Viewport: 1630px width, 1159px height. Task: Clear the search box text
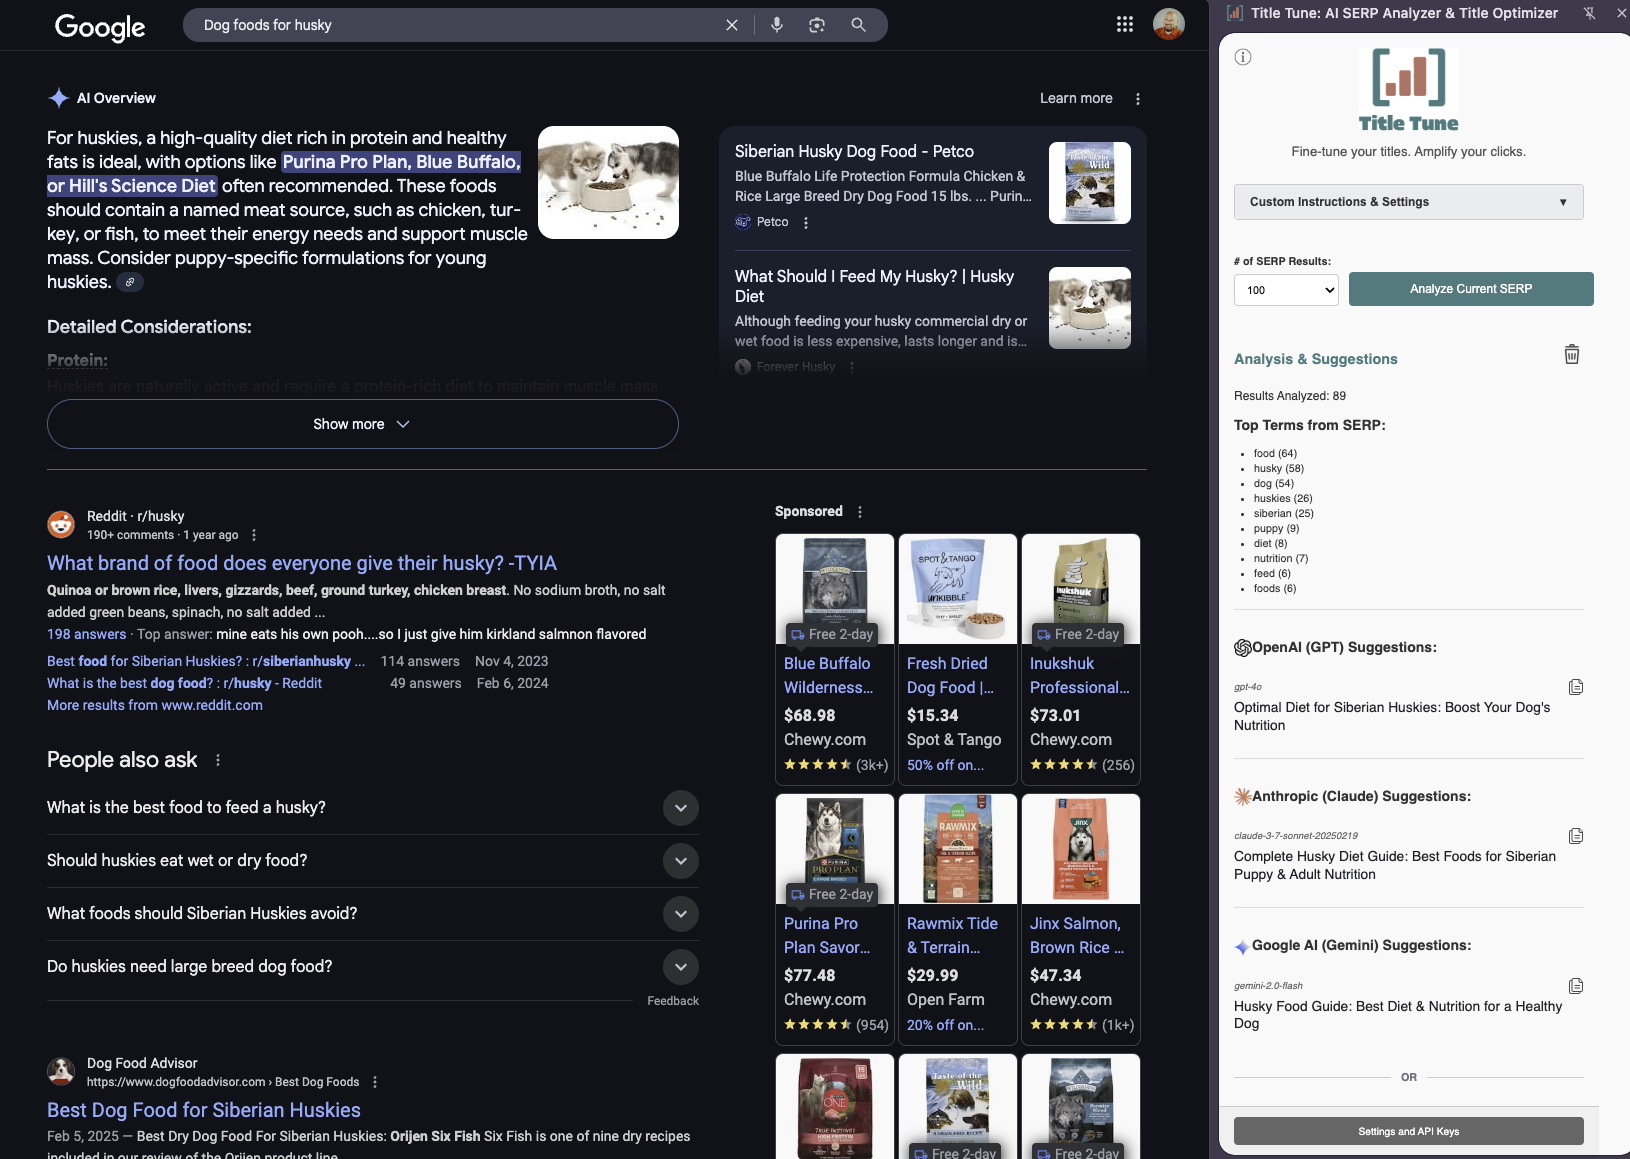(x=732, y=25)
